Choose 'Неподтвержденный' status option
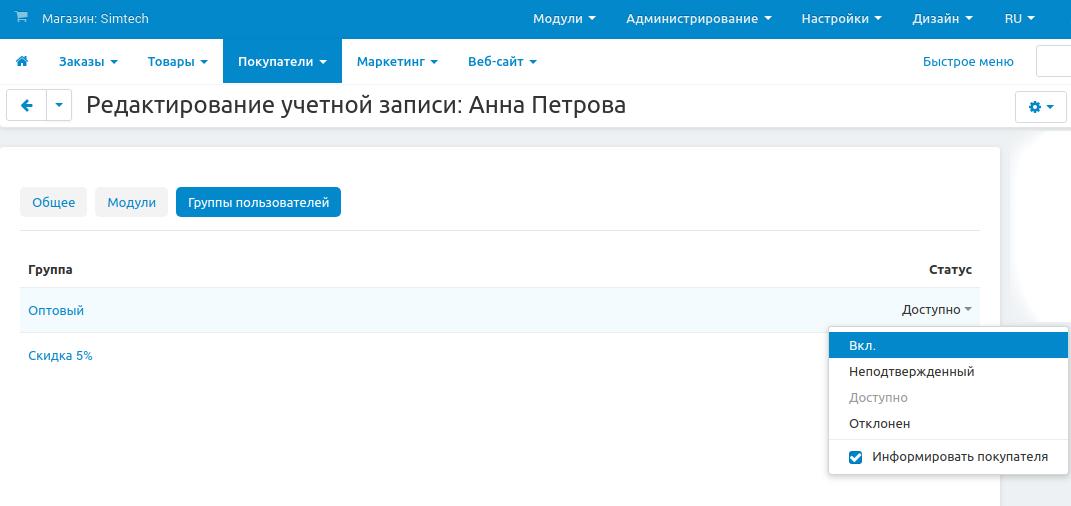Image resolution: width=1071 pixels, height=506 pixels. click(911, 371)
